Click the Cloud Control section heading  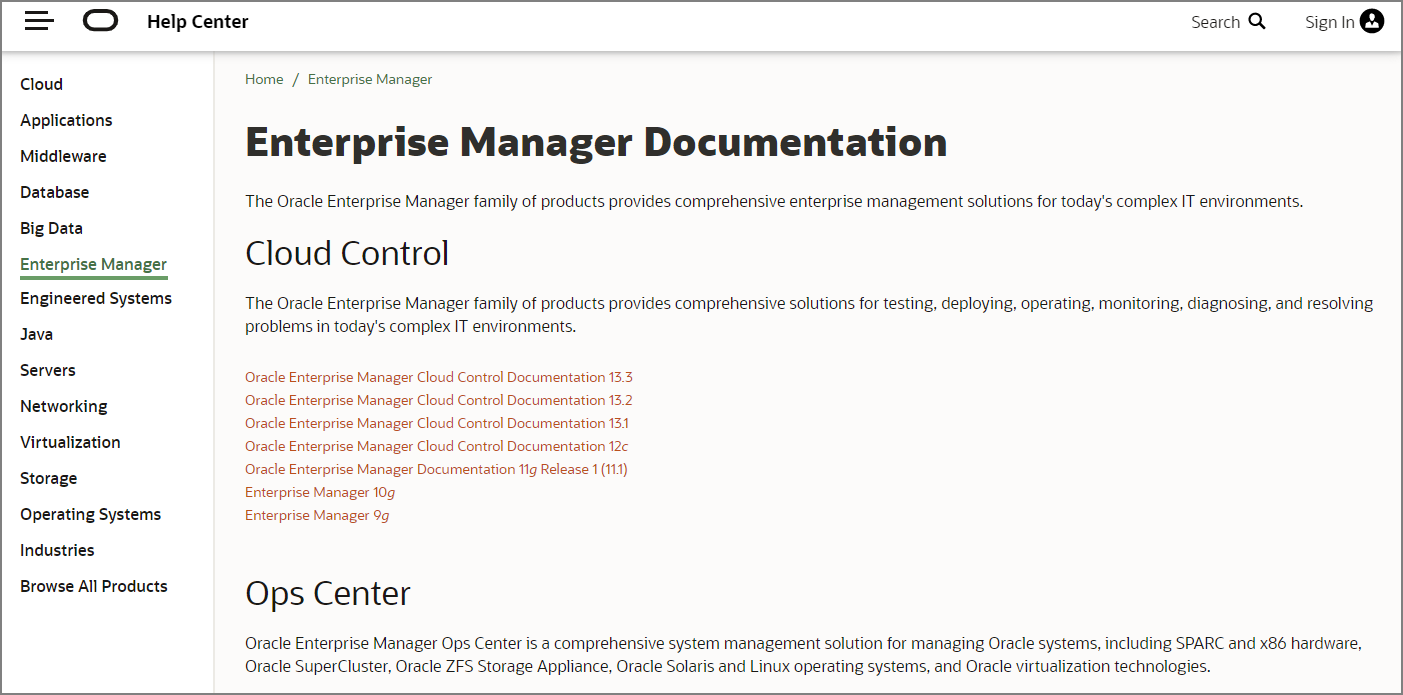coord(347,253)
